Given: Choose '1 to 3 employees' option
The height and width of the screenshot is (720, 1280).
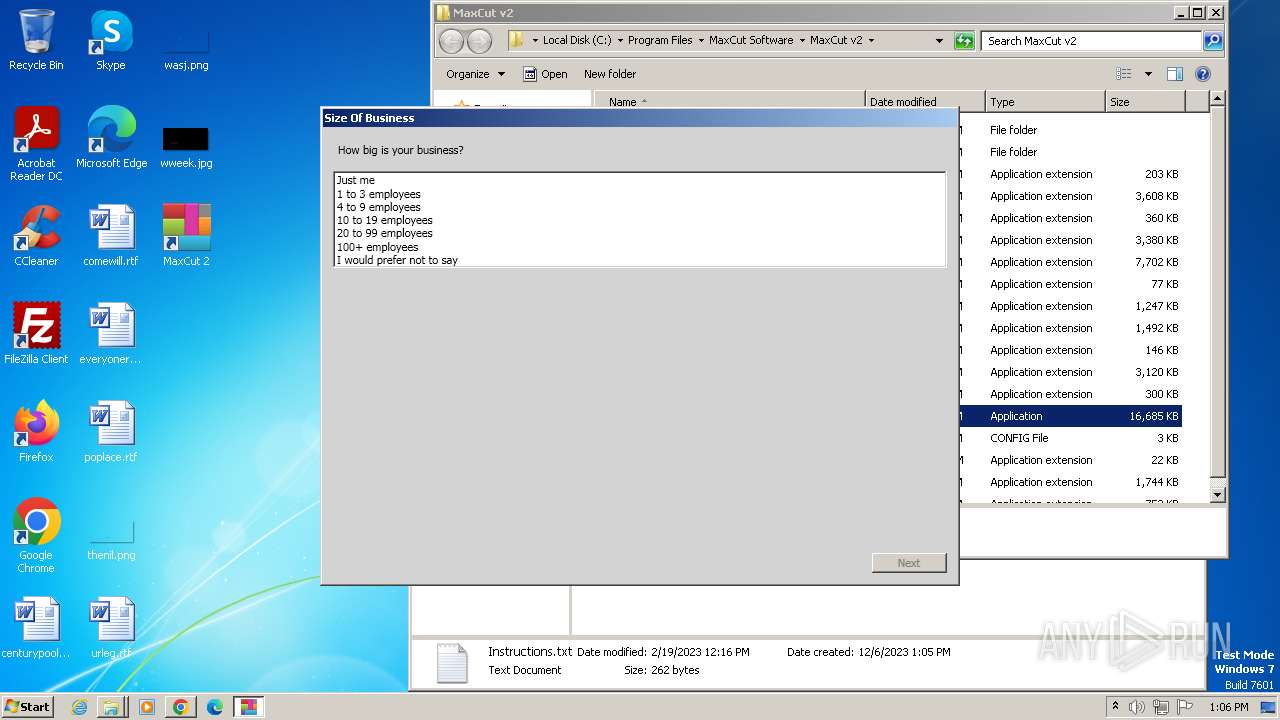Looking at the screenshot, I should (639, 194).
